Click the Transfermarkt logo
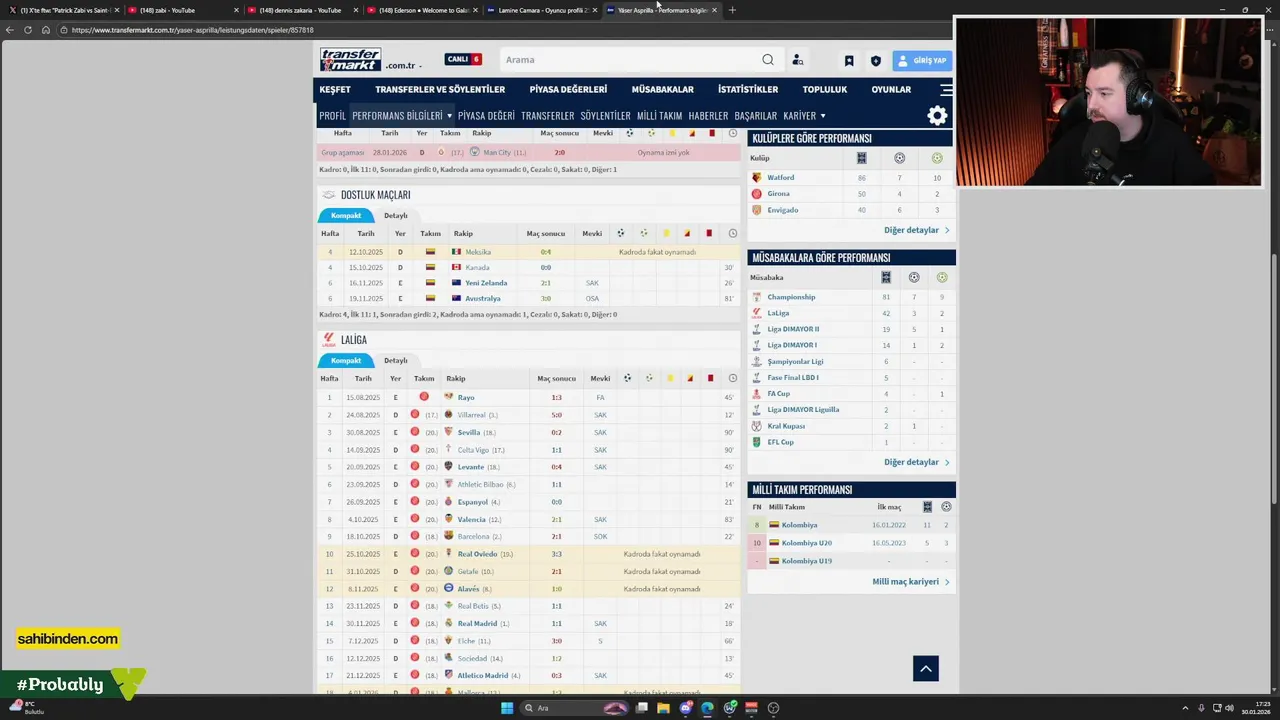This screenshot has height=720, width=1280. tap(350, 60)
